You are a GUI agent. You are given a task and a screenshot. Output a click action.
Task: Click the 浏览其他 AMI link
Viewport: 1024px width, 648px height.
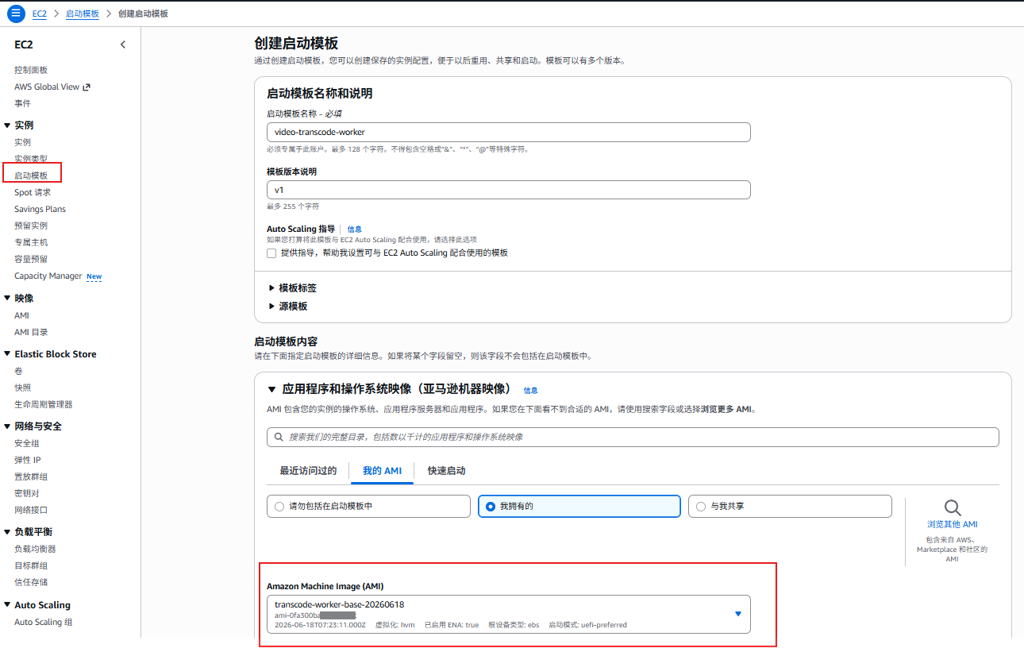952,525
